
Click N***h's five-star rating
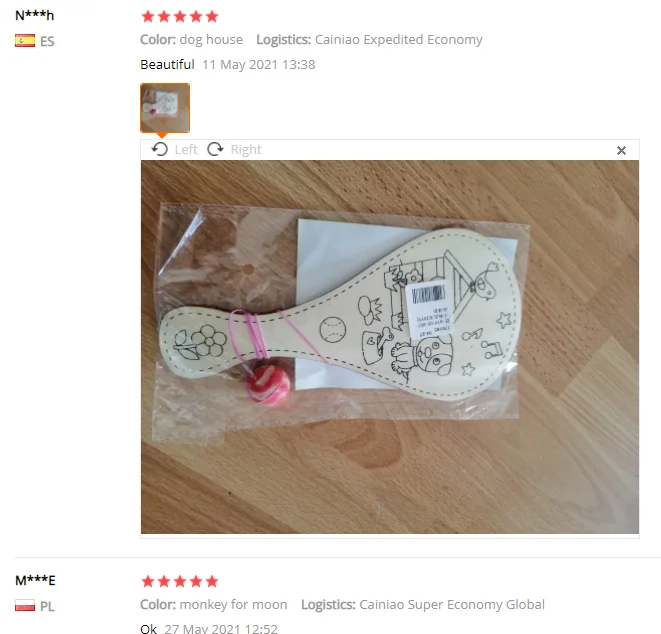tap(180, 16)
